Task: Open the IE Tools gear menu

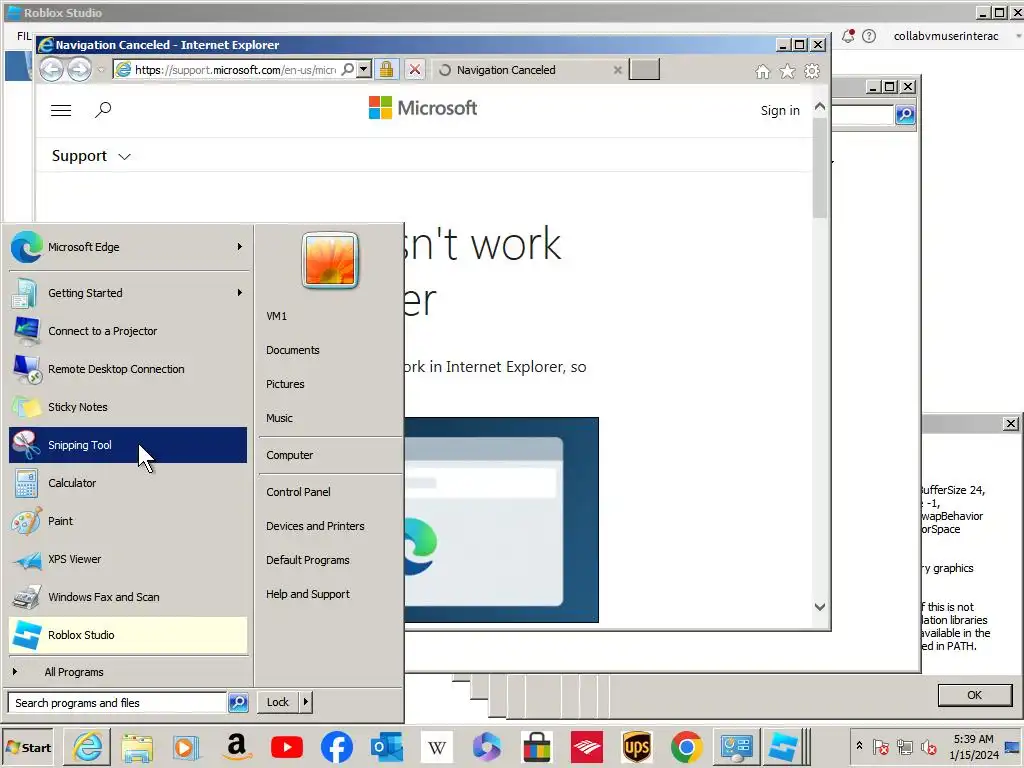Action: pyautogui.click(x=812, y=71)
